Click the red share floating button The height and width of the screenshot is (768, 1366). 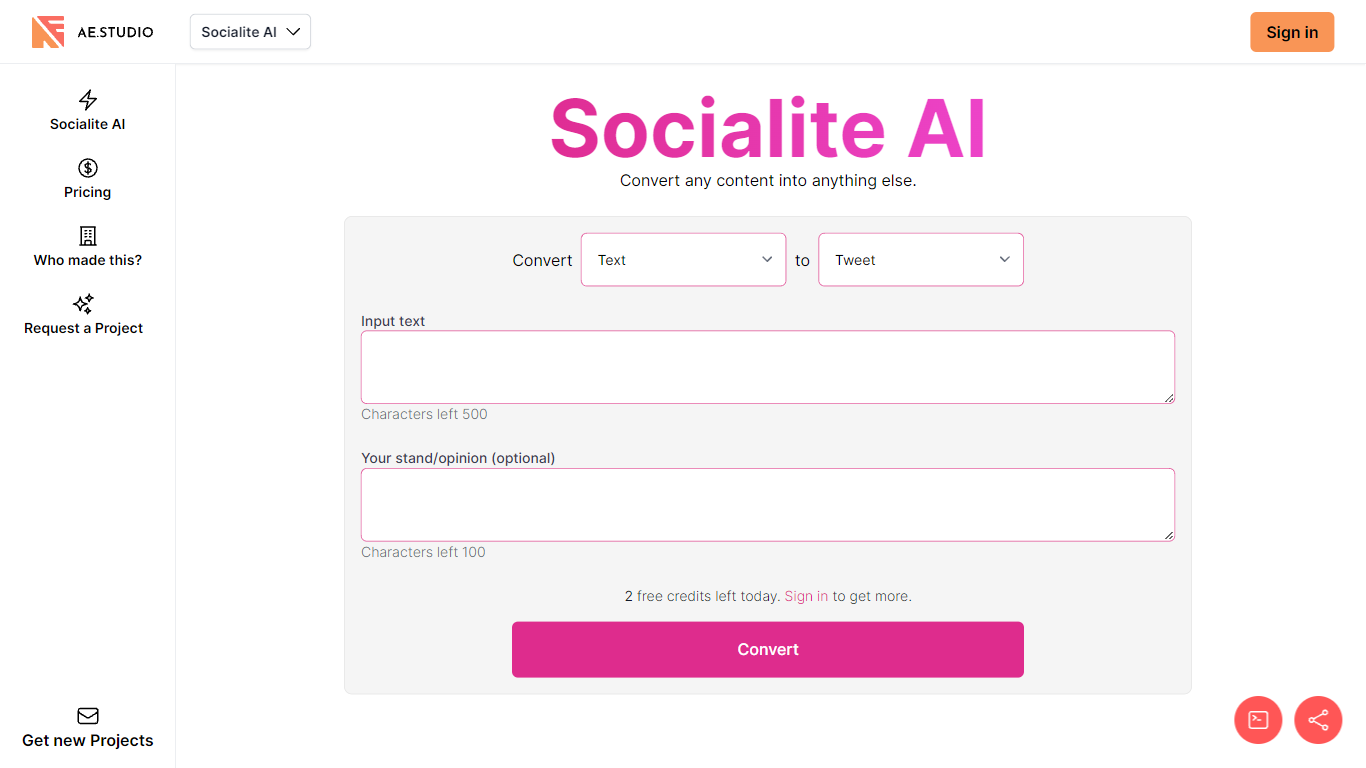(1318, 720)
